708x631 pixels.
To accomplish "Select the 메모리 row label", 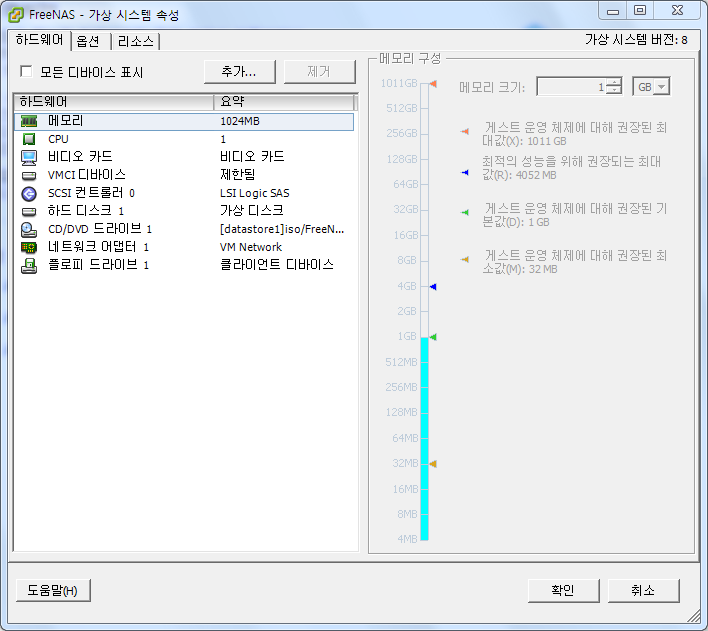I will [65, 121].
